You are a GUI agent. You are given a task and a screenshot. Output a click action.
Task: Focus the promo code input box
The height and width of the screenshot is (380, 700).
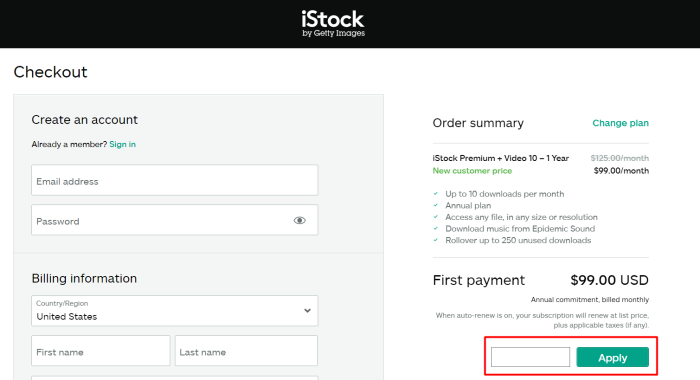click(530, 357)
